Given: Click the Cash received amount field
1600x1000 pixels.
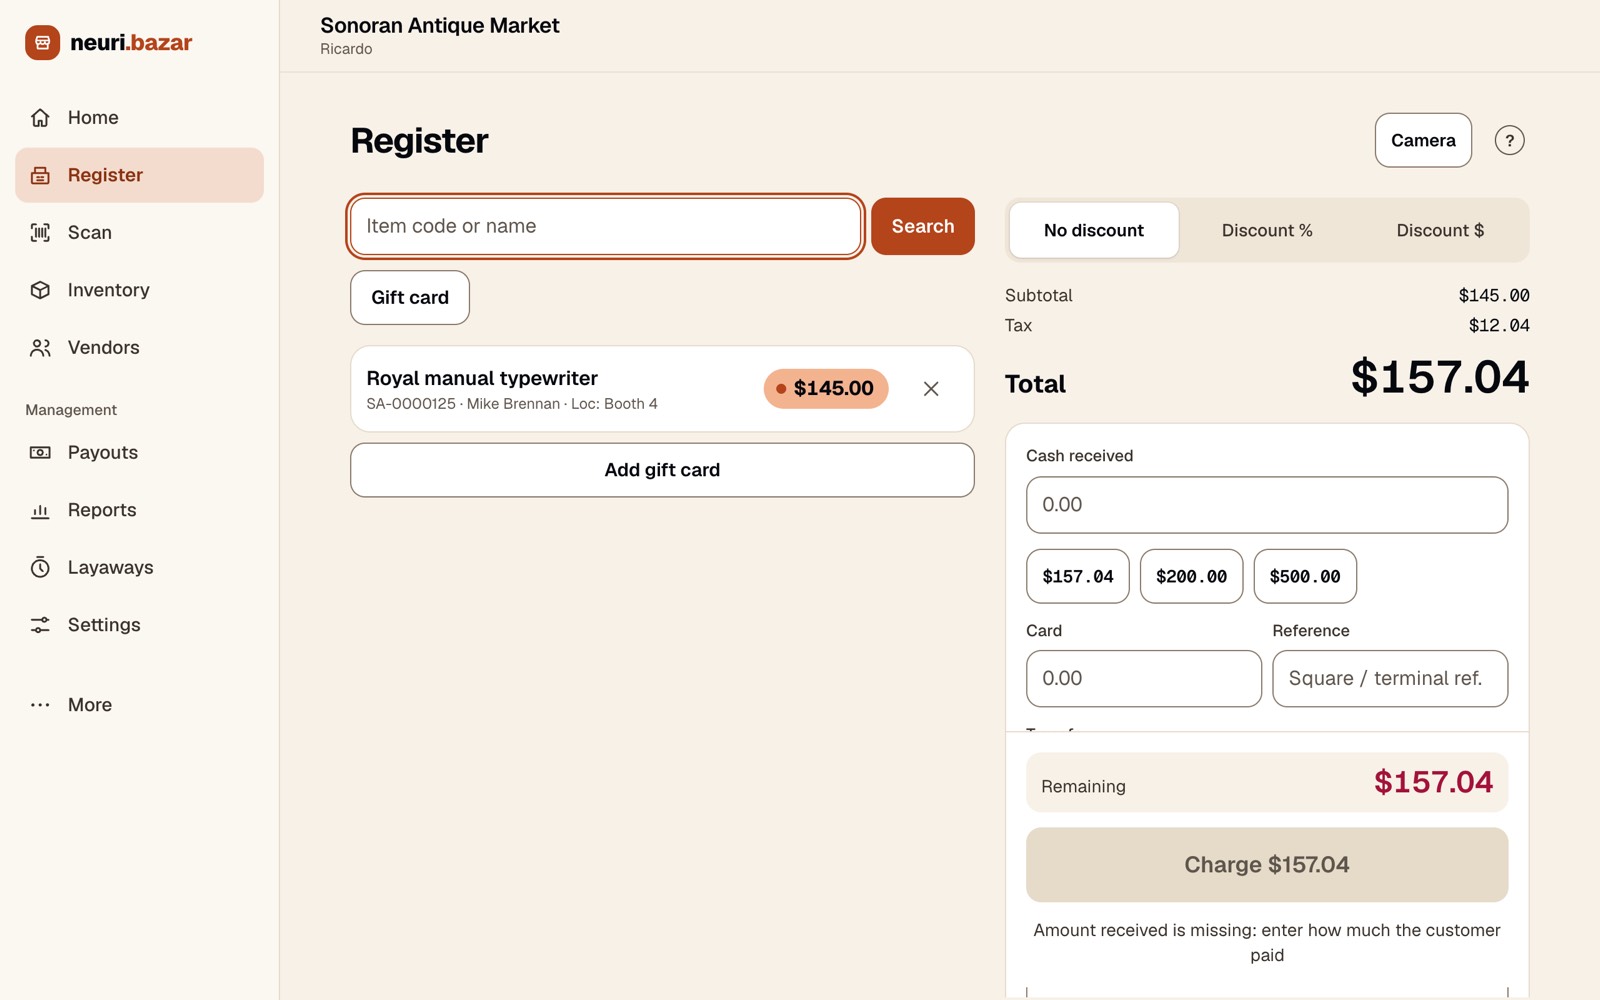Looking at the screenshot, I should point(1267,505).
